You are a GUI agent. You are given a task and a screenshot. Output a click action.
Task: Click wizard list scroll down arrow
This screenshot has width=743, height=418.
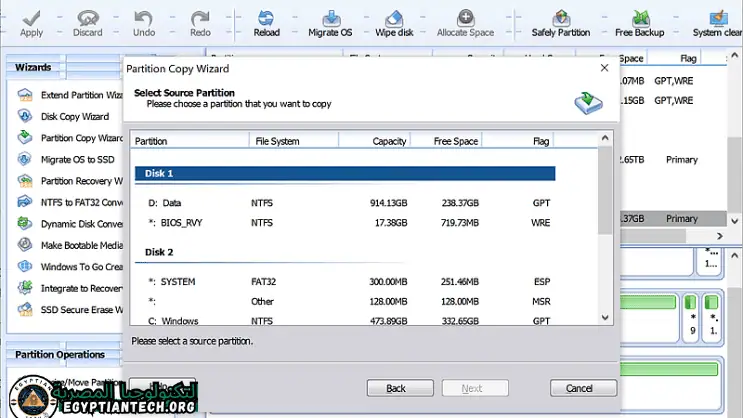click(605, 318)
